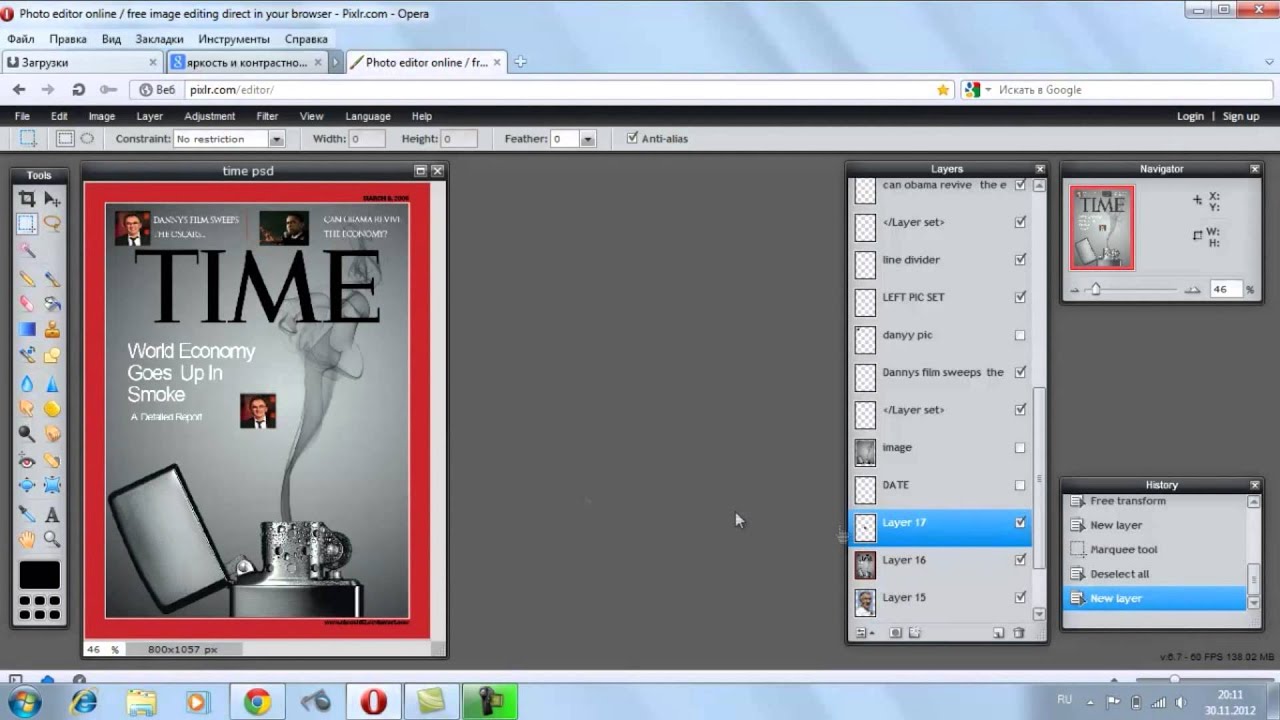The height and width of the screenshot is (720, 1280).
Task: Toggle visibility of Layer 16
Action: 1020,560
